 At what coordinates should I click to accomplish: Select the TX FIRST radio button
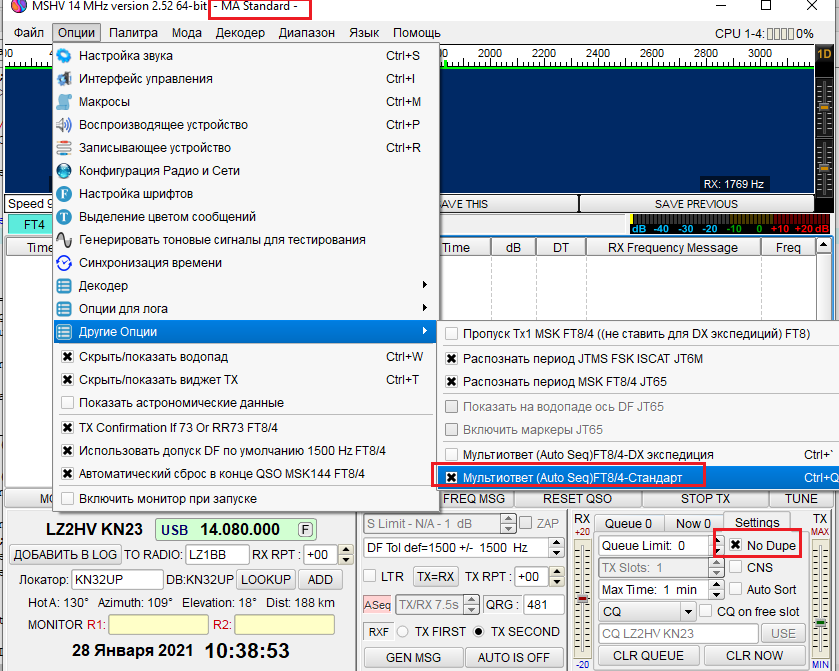[x=403, y=631]
